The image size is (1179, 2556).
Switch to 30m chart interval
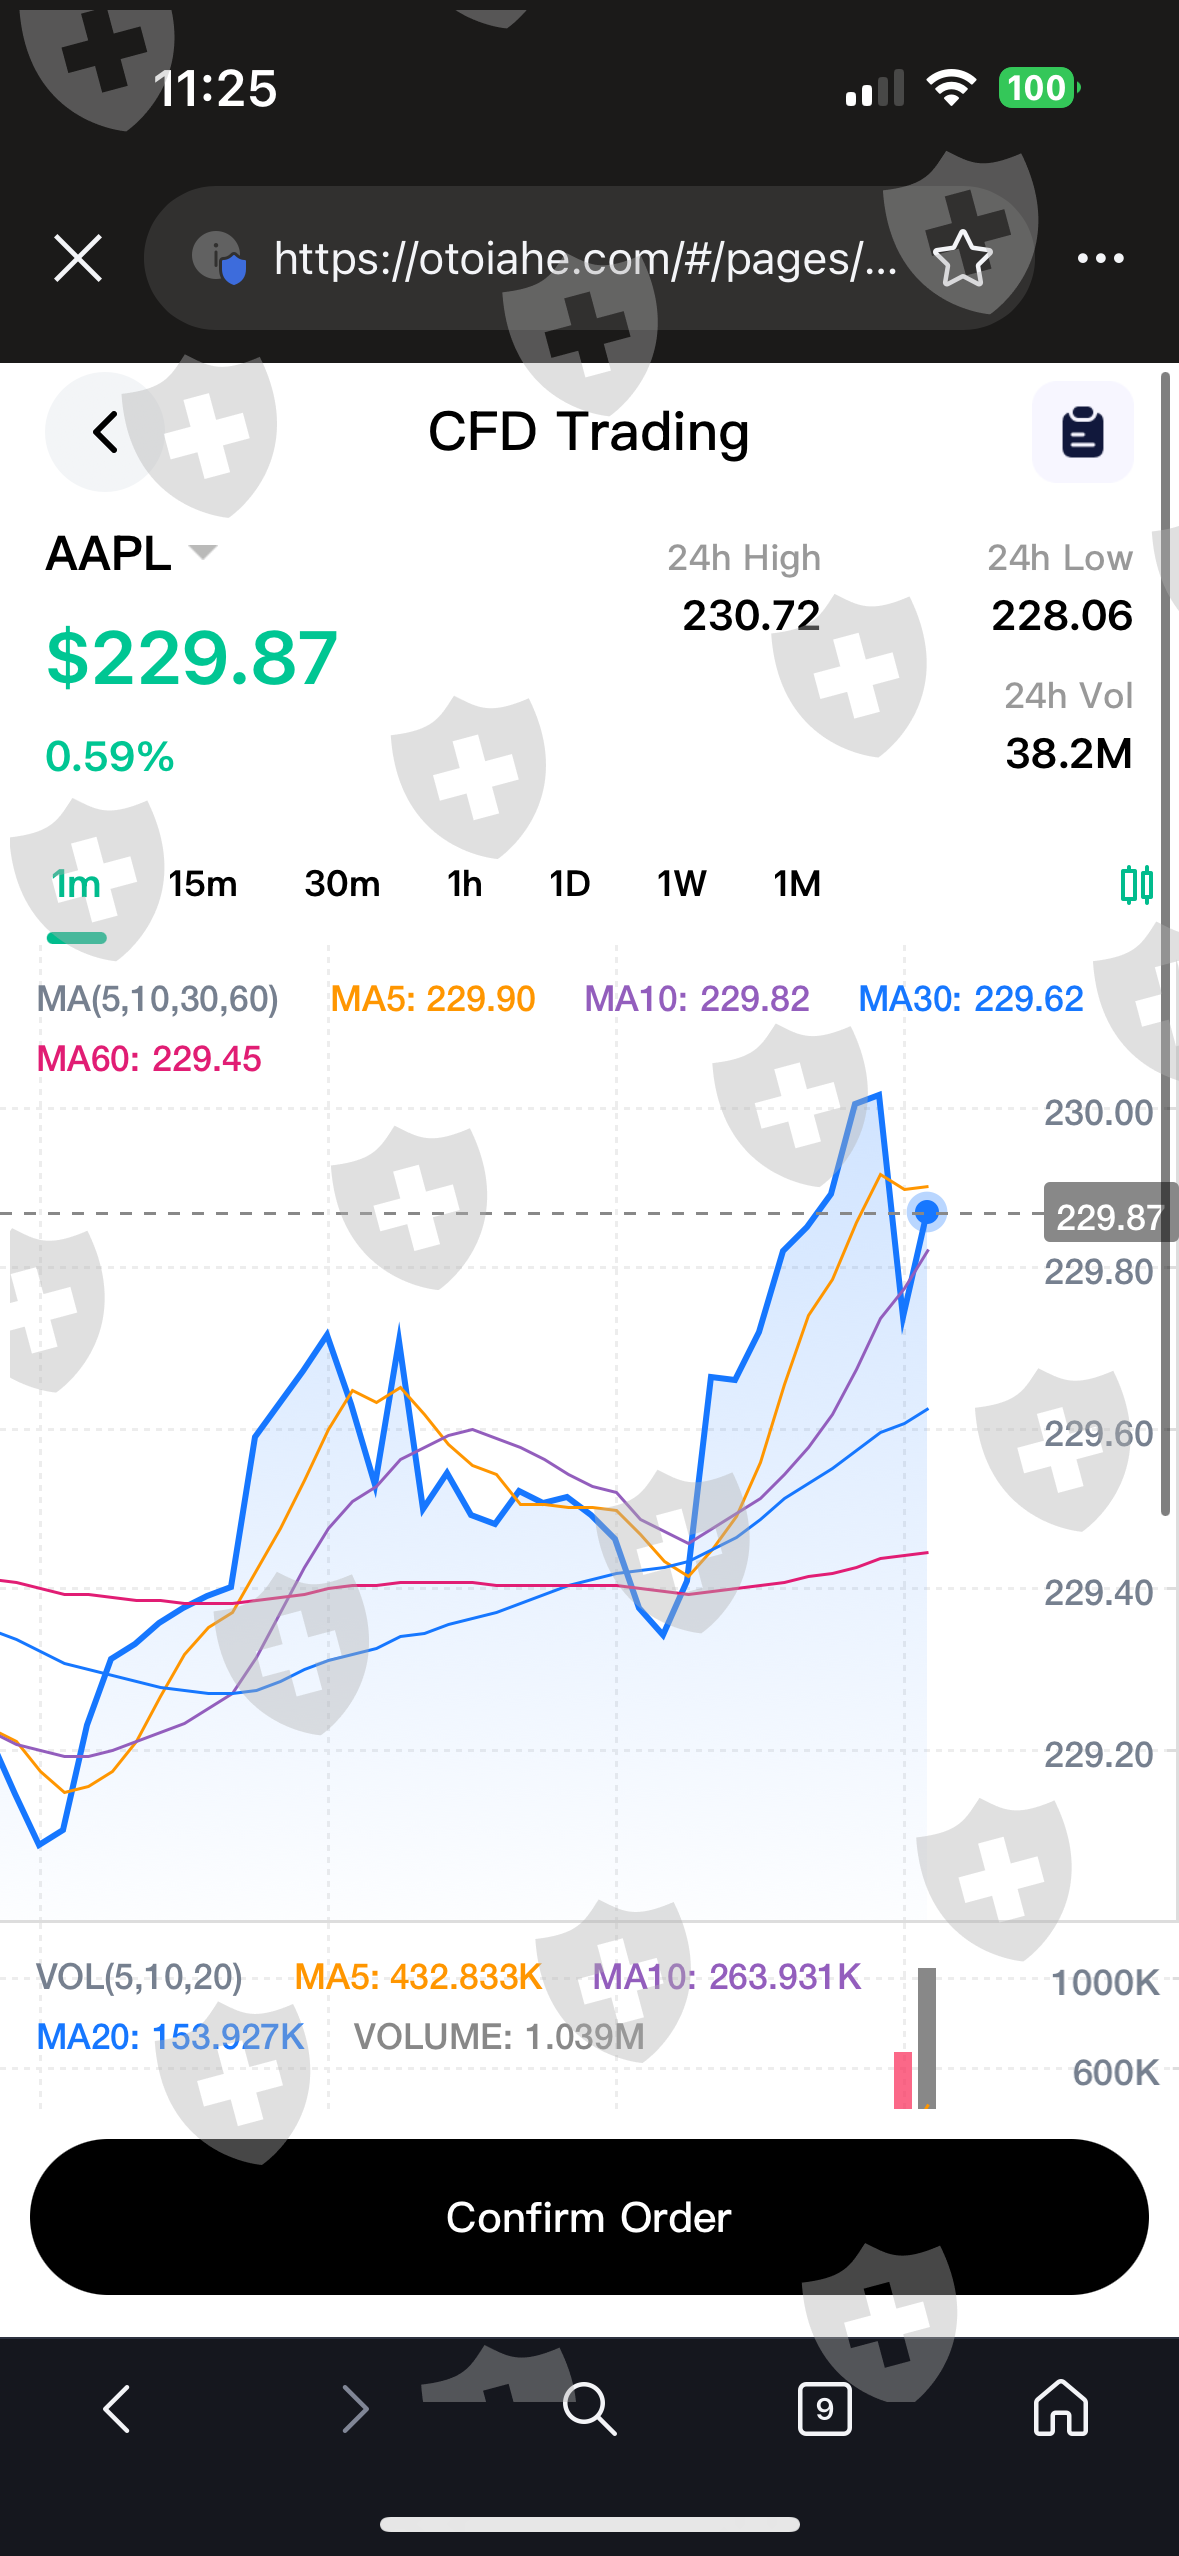[342, 884]
